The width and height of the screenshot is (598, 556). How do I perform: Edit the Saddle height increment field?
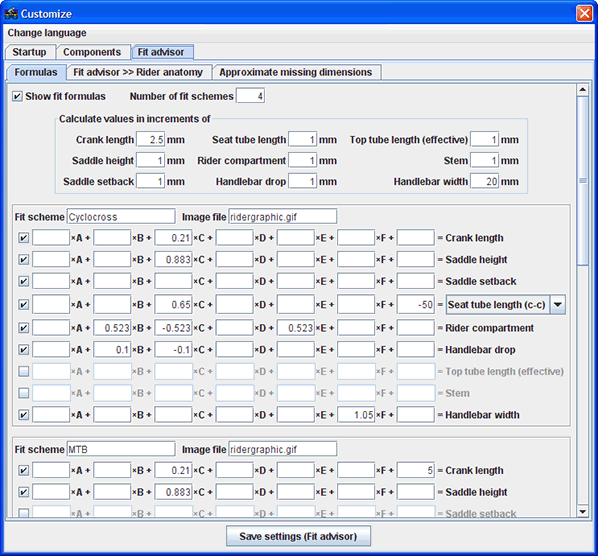click(151, 161)
